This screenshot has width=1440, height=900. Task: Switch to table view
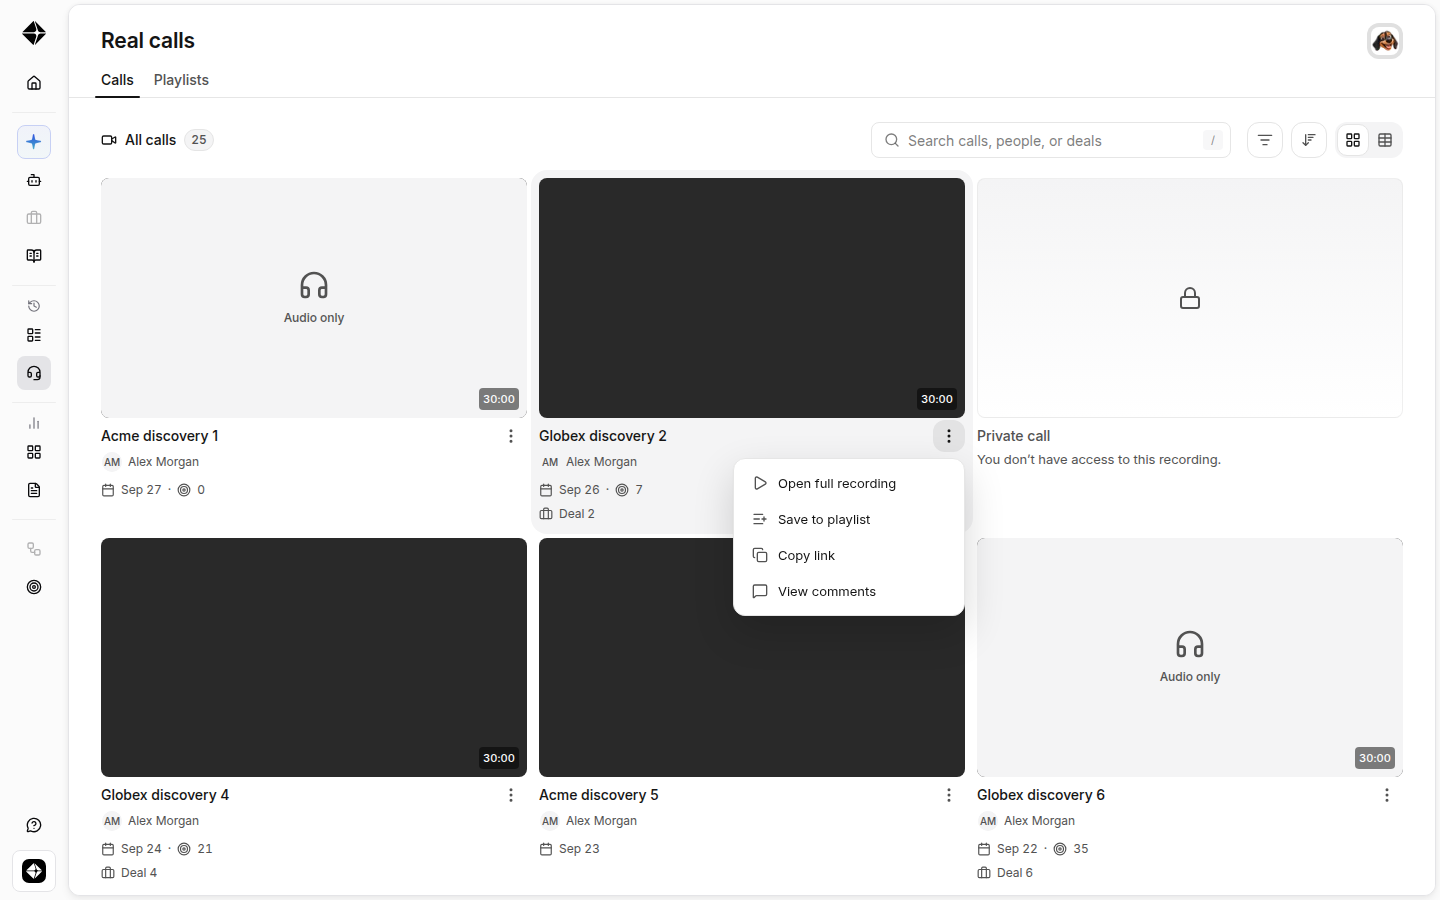click(1385, 140)
